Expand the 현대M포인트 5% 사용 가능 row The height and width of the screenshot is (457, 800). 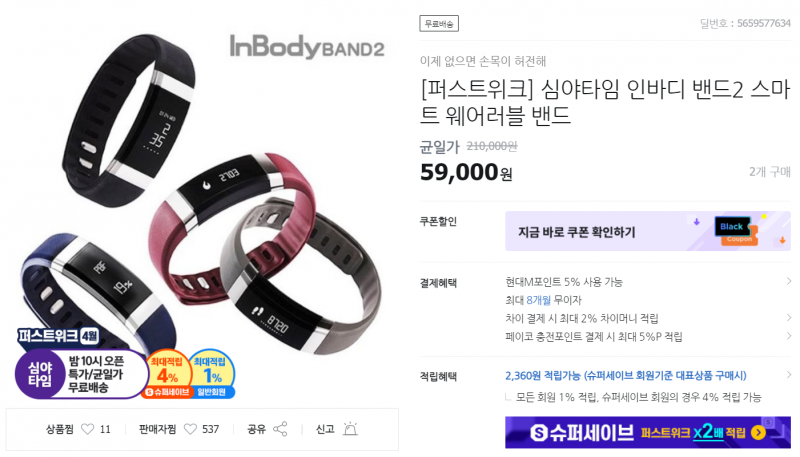tap(648, 282)
